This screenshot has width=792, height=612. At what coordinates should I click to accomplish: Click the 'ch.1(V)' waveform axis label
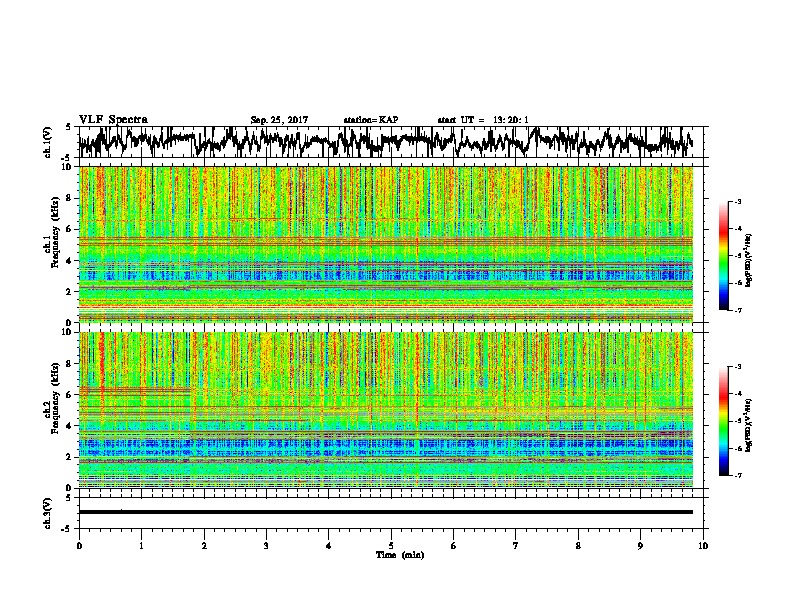coord(48,142)
